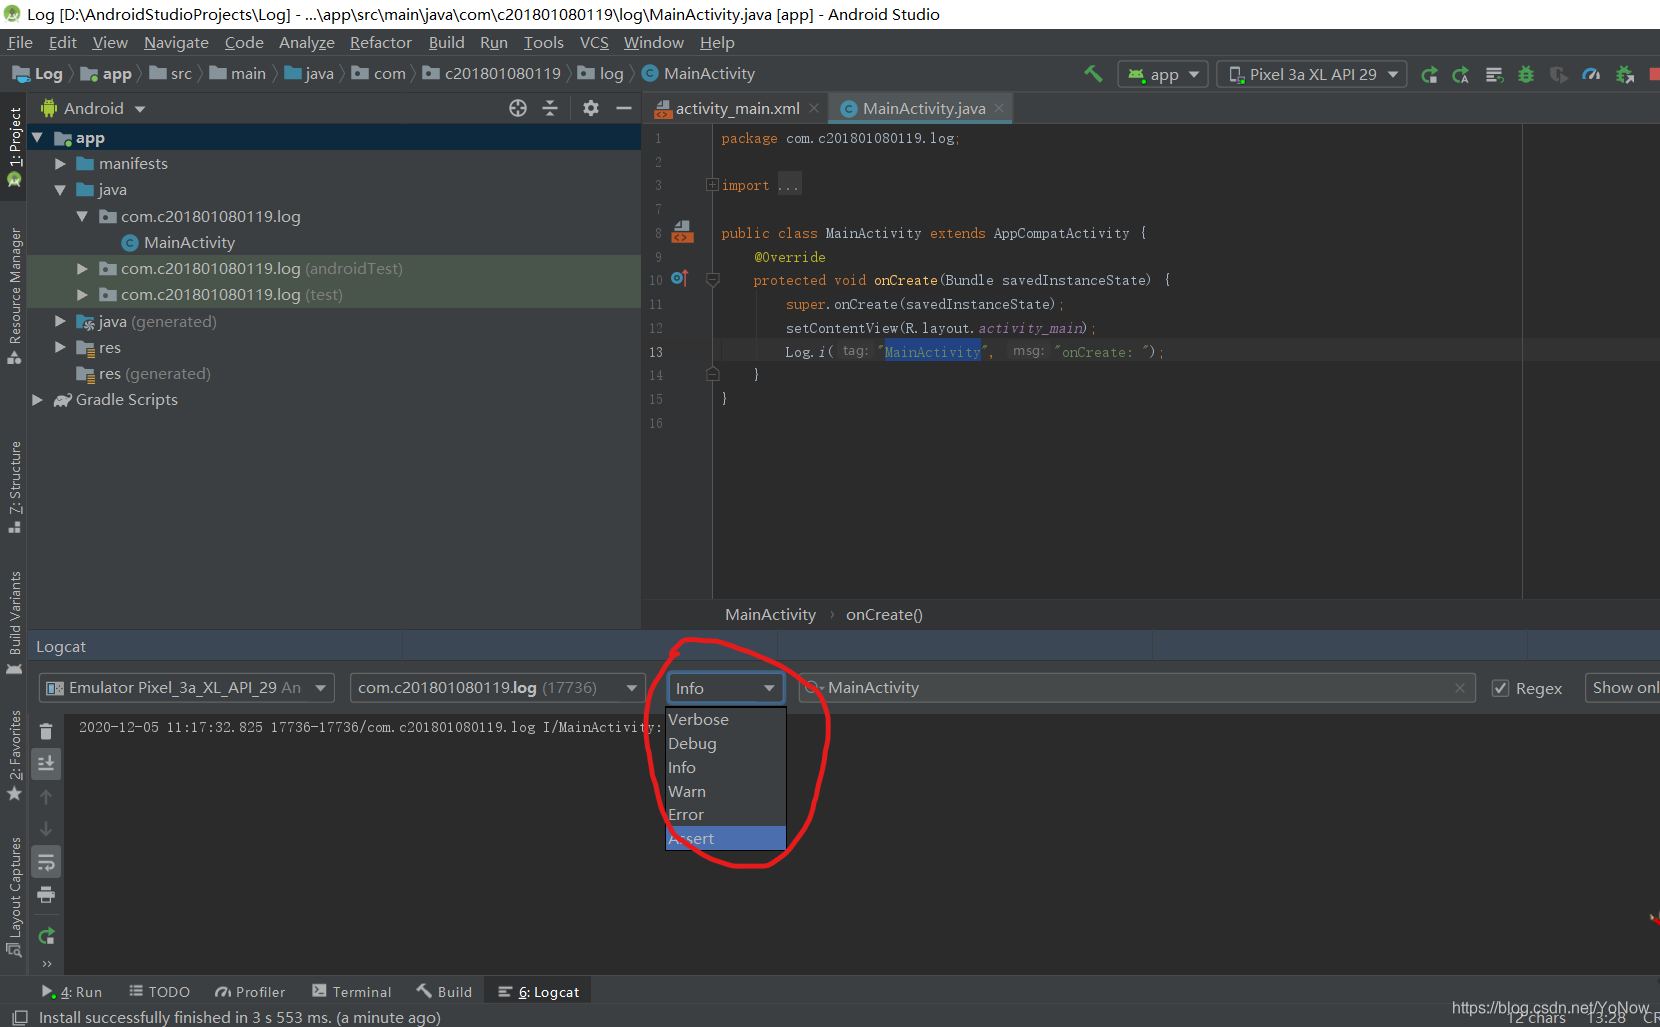1660x1027 pixels.
Task: Switch to the activity_main.xml tab
Action: 737,108
